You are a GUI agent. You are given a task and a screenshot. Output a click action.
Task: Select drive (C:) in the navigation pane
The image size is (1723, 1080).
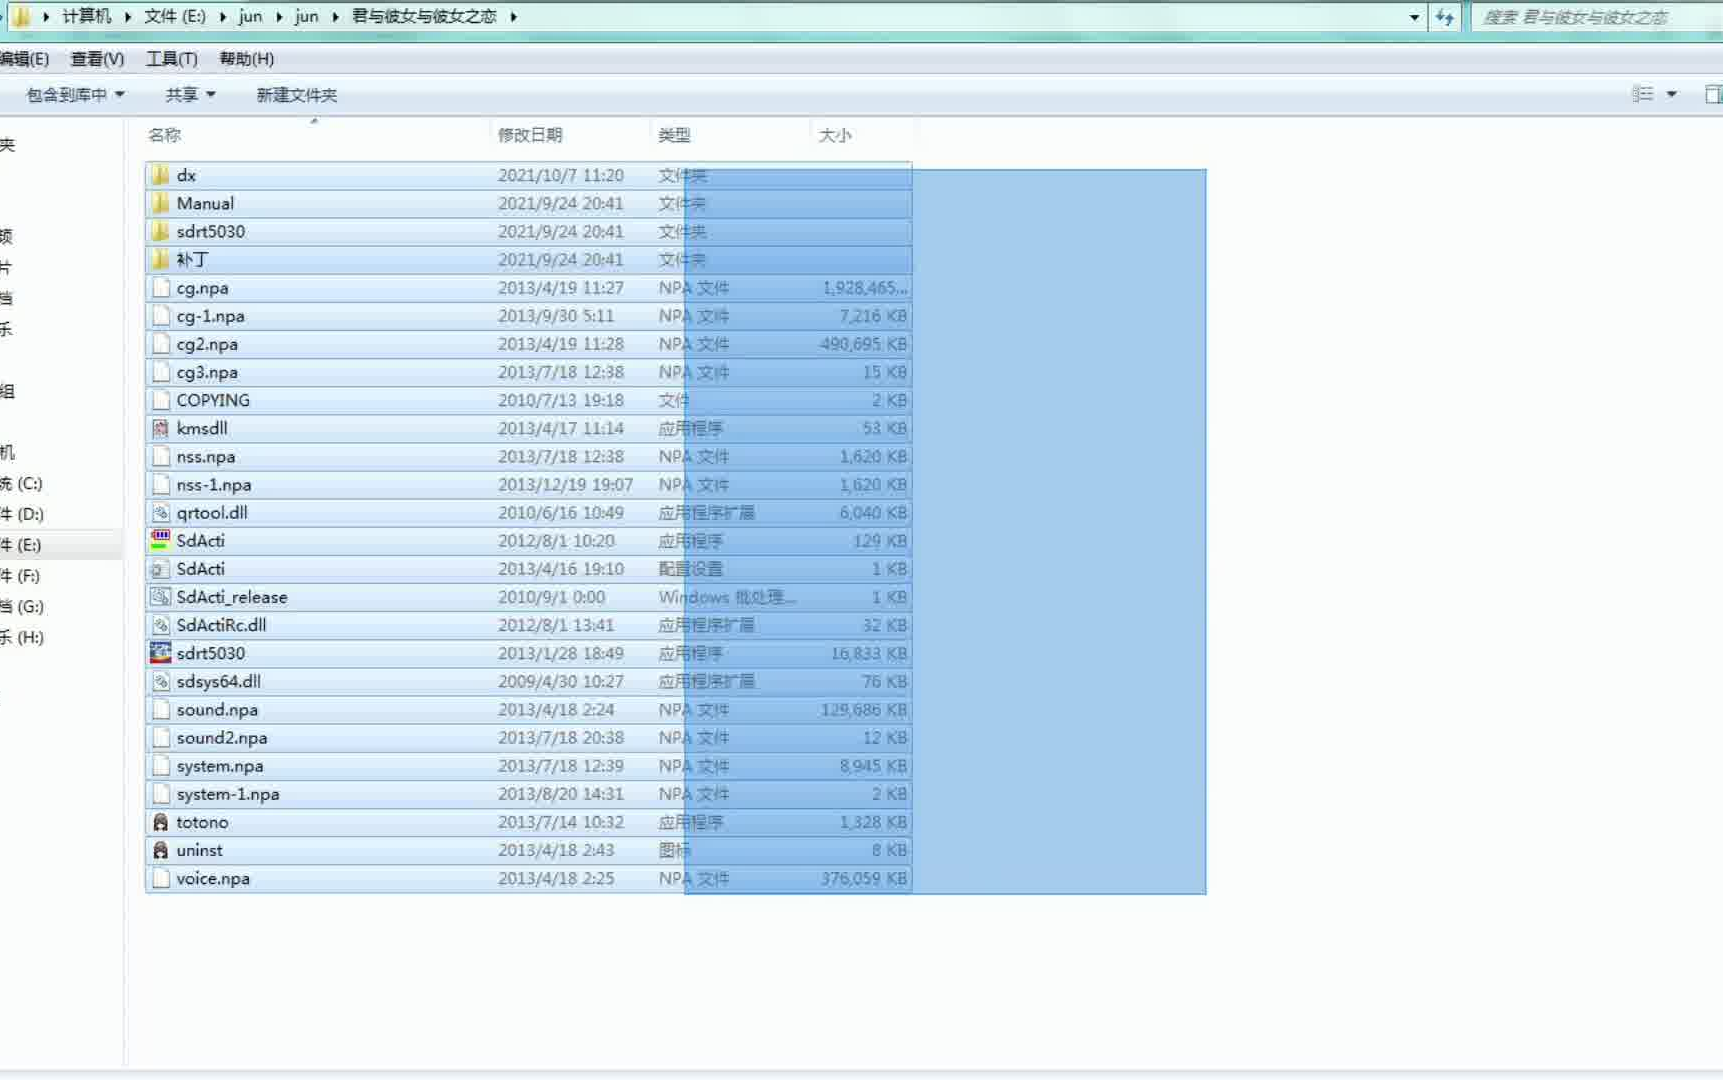[22, 484]
